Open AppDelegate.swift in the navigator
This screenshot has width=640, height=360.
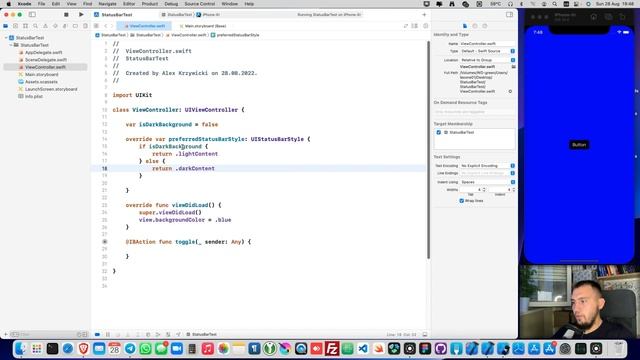(x=43, y=52)
